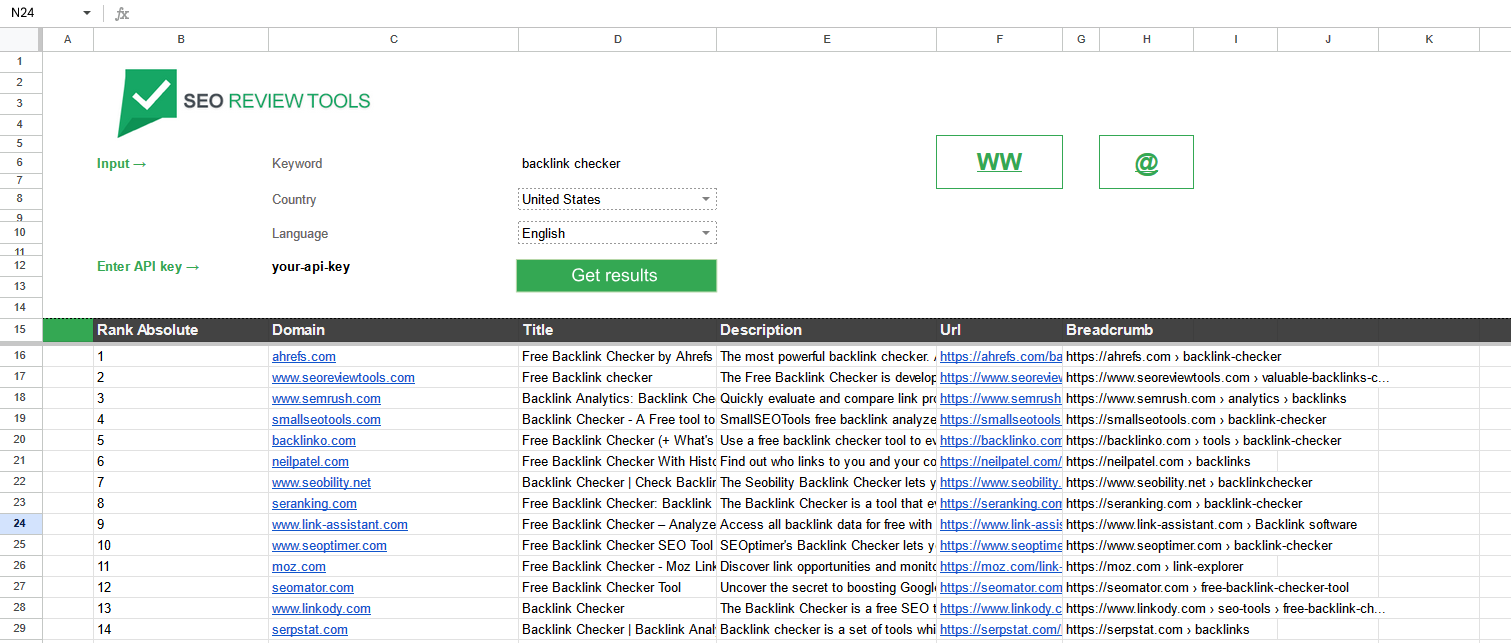Select row 24 header
This screenshot has height=643, width=1511.
(x=21, y=524)
